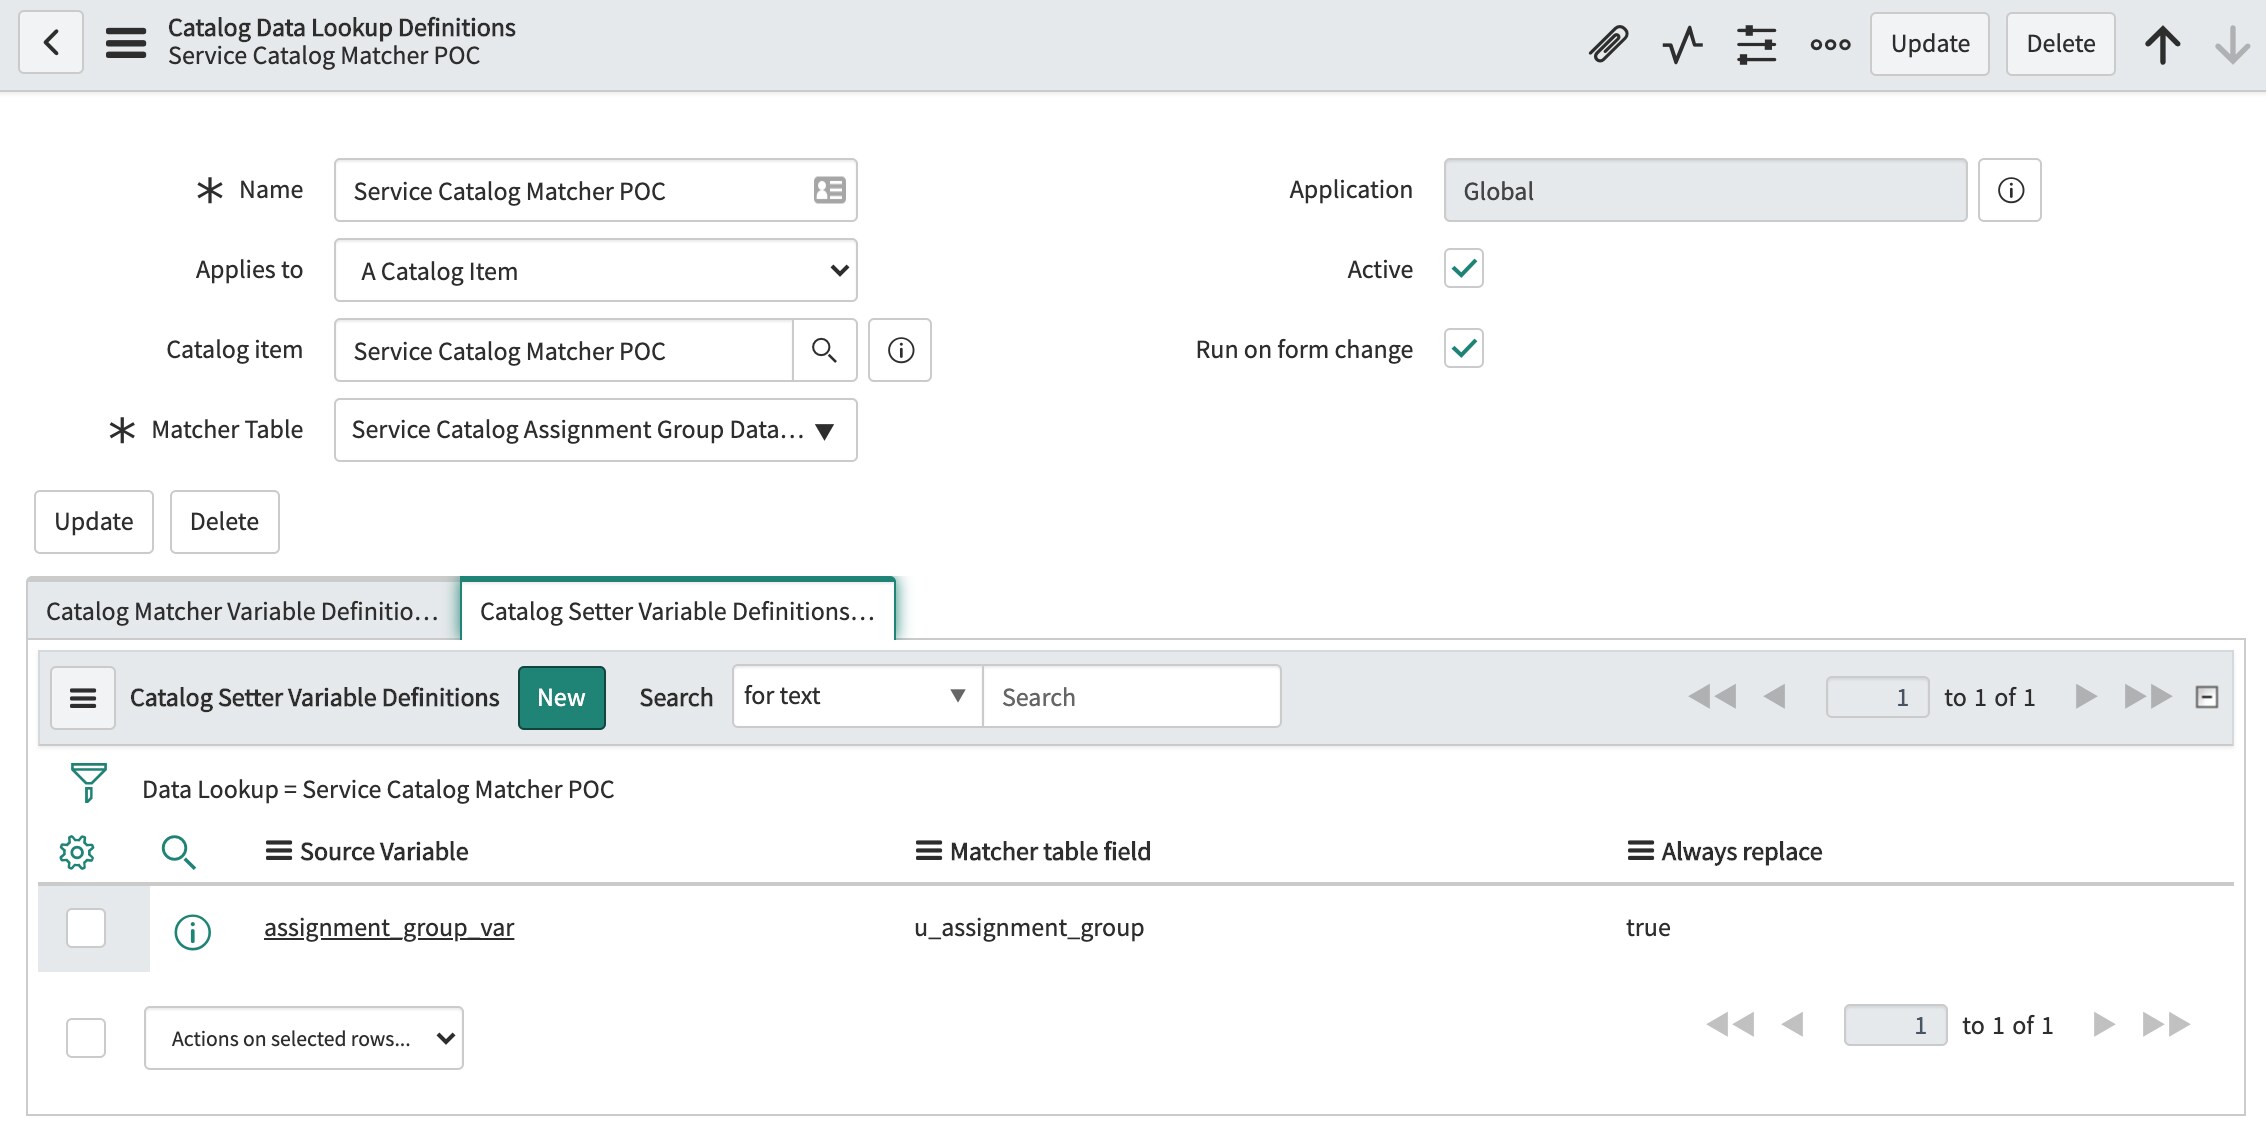Uncheck the Active checkbox

coord(1463,268)
